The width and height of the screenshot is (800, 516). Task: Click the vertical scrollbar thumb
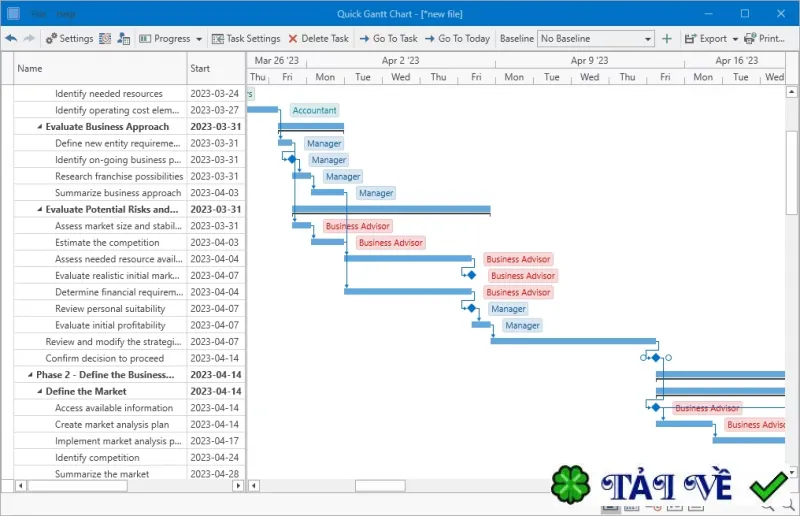click(791, 173)
